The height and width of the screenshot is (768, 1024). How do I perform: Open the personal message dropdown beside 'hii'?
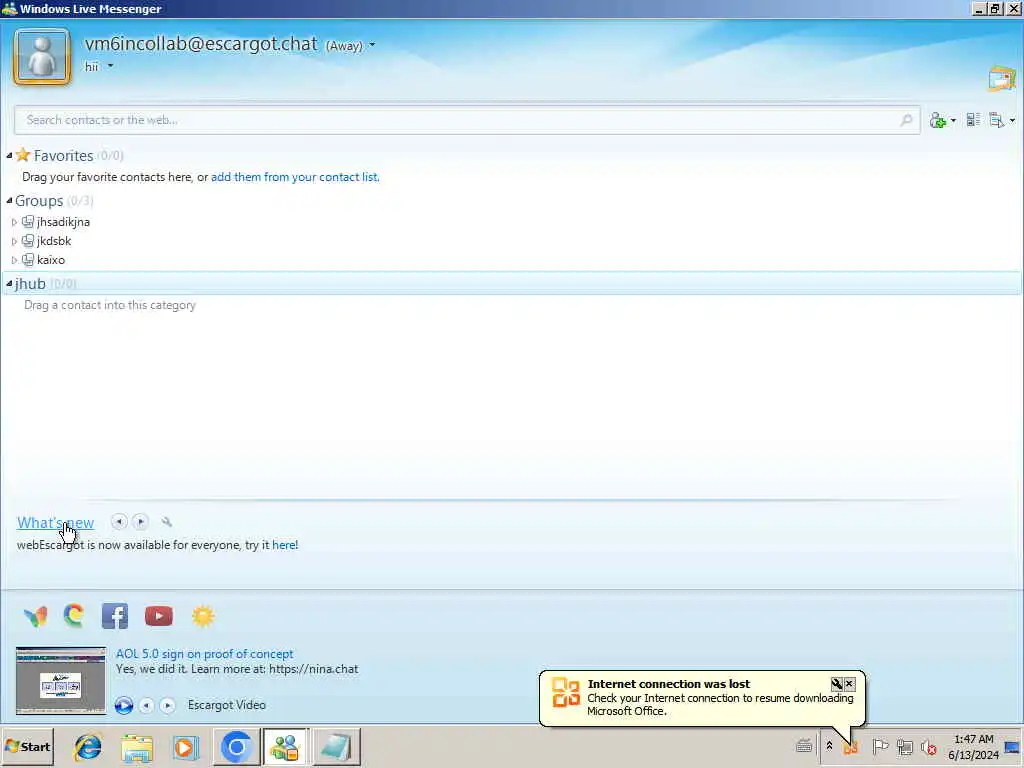[110, 66]
